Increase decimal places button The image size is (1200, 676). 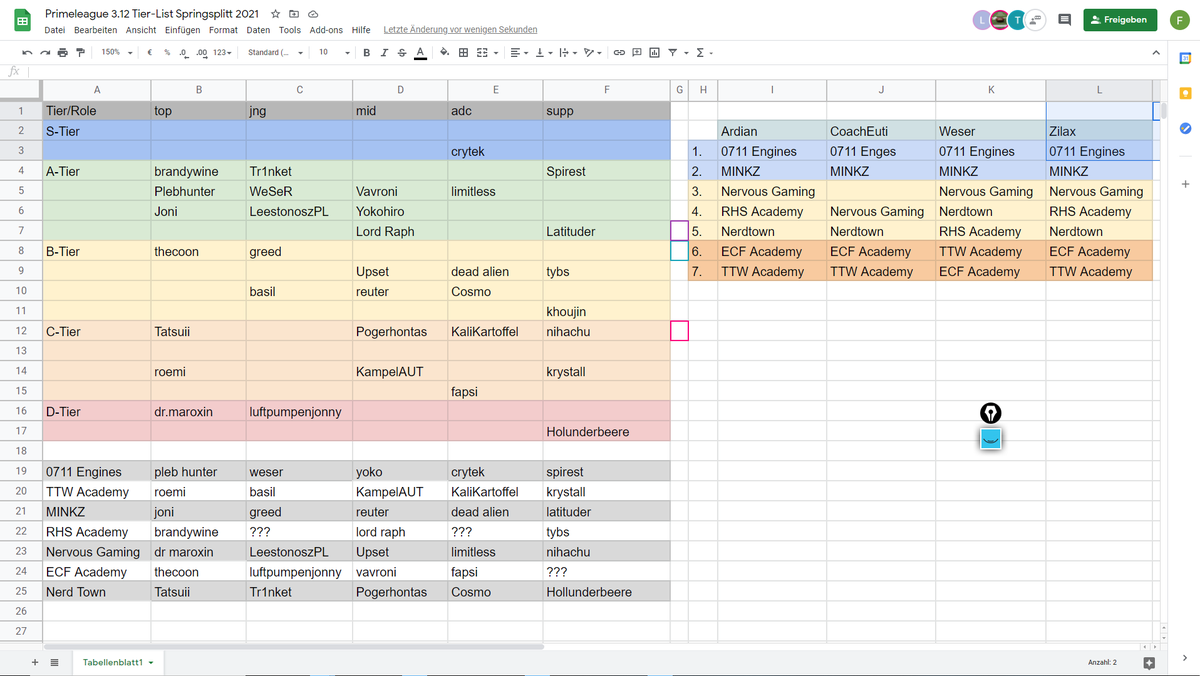pos(203,52)
